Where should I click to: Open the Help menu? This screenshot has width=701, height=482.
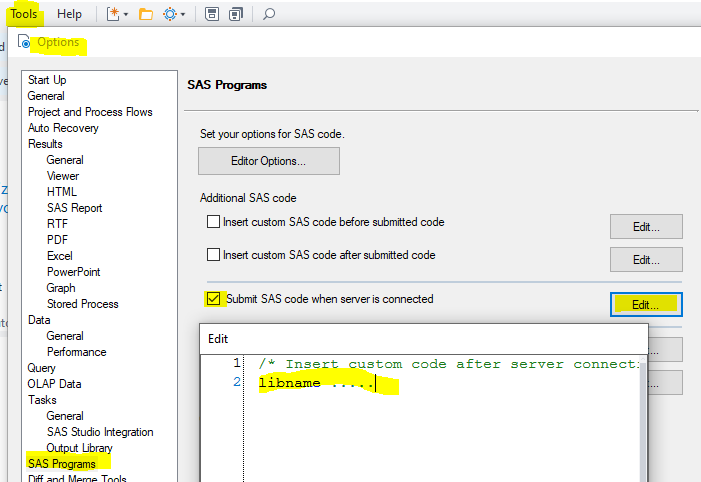click(70, 14)
